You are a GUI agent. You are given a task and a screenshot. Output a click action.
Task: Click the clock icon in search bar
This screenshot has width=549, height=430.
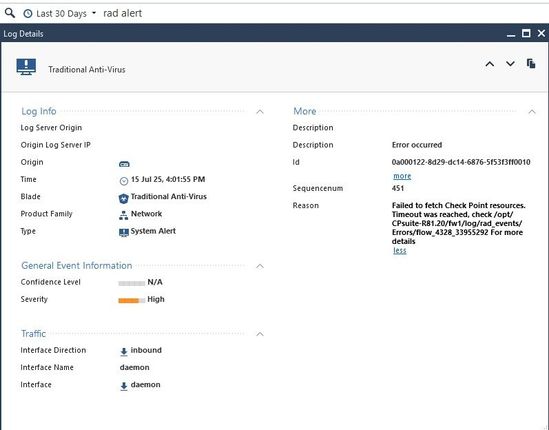pos(28,14)
